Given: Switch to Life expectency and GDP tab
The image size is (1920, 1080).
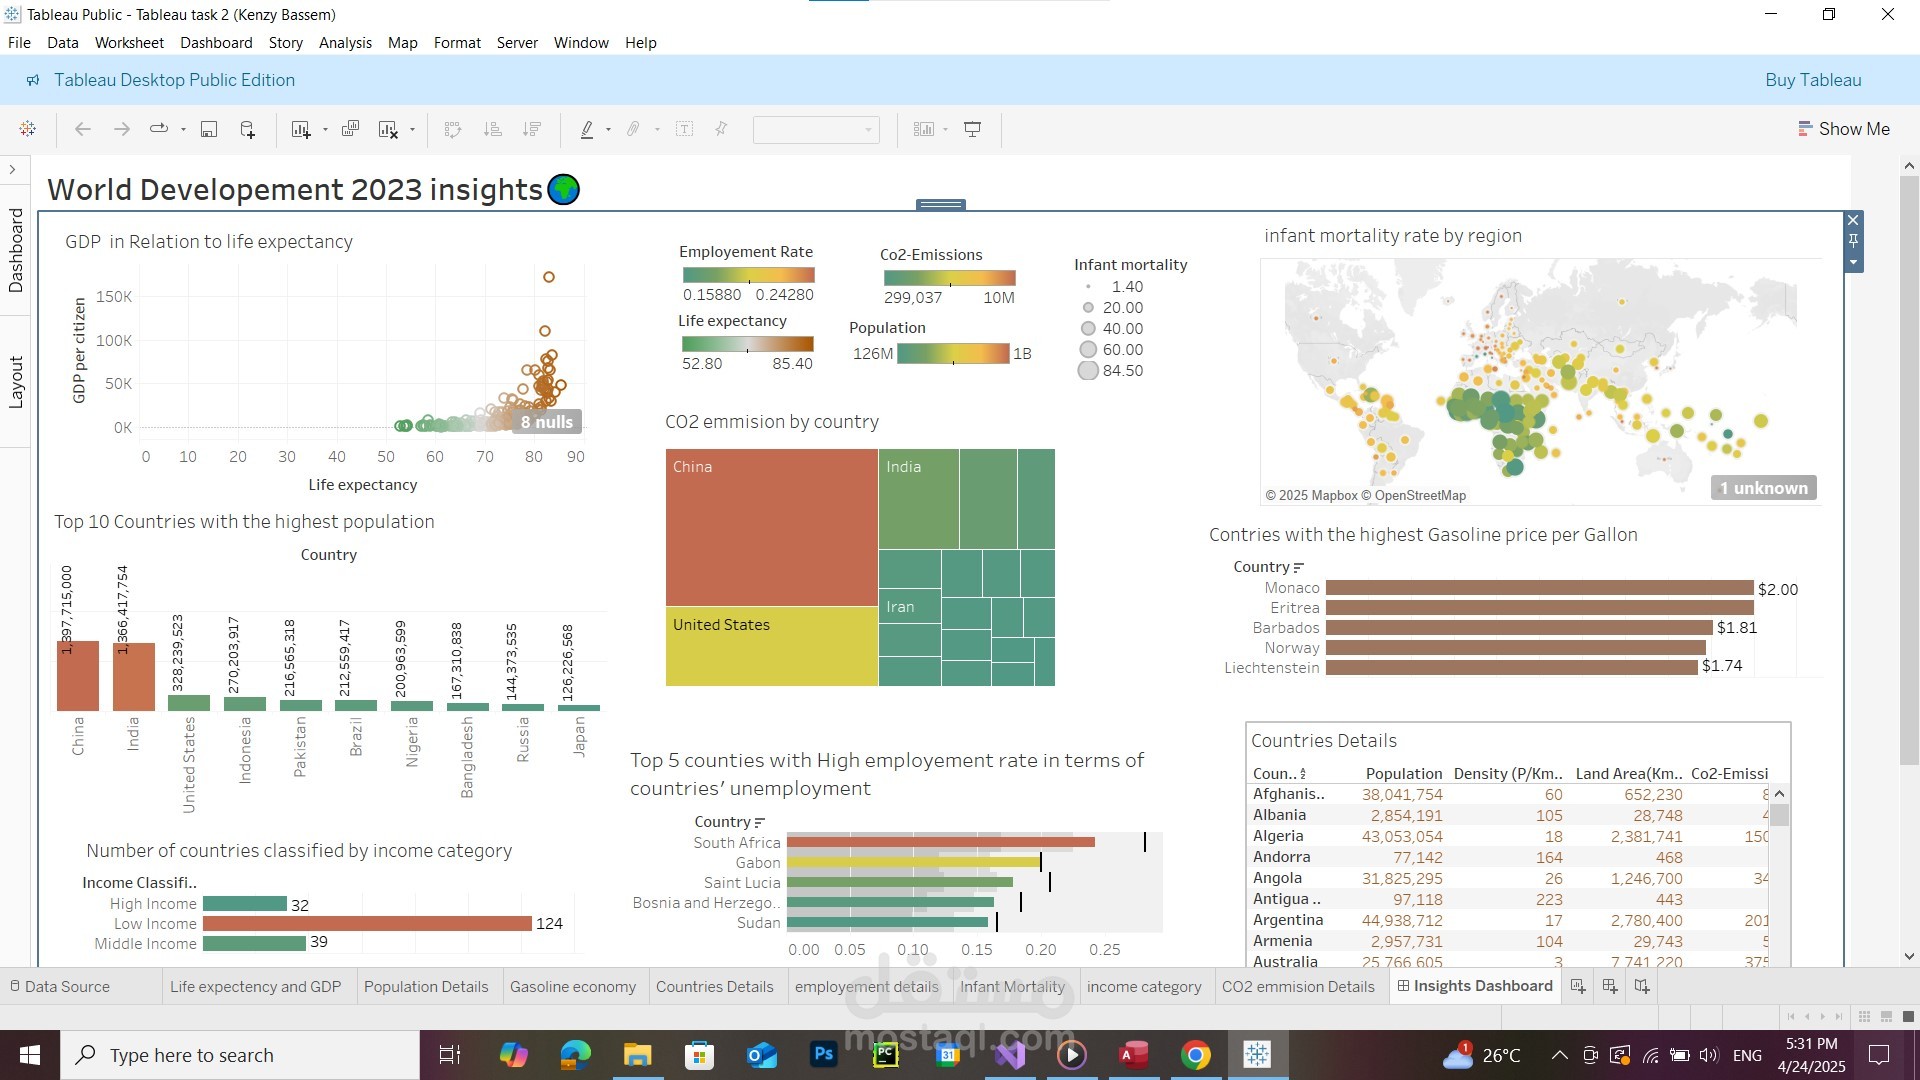Looking at the screenshot, I should [255, 986].
